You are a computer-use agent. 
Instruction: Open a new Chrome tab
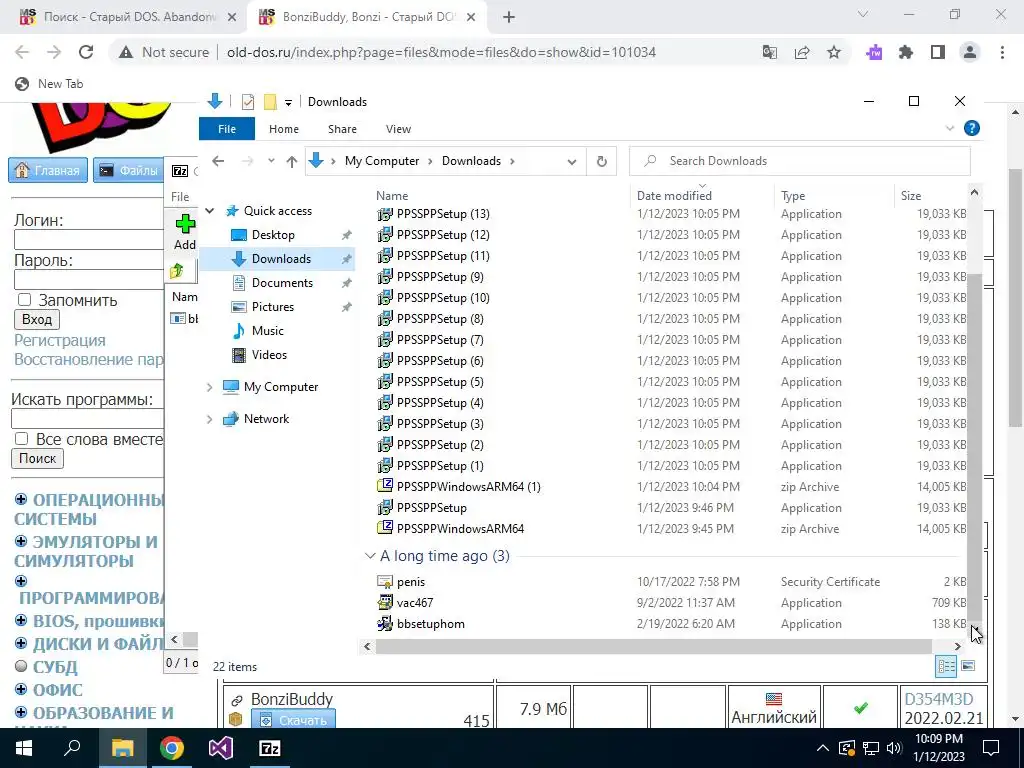[509, 17]
